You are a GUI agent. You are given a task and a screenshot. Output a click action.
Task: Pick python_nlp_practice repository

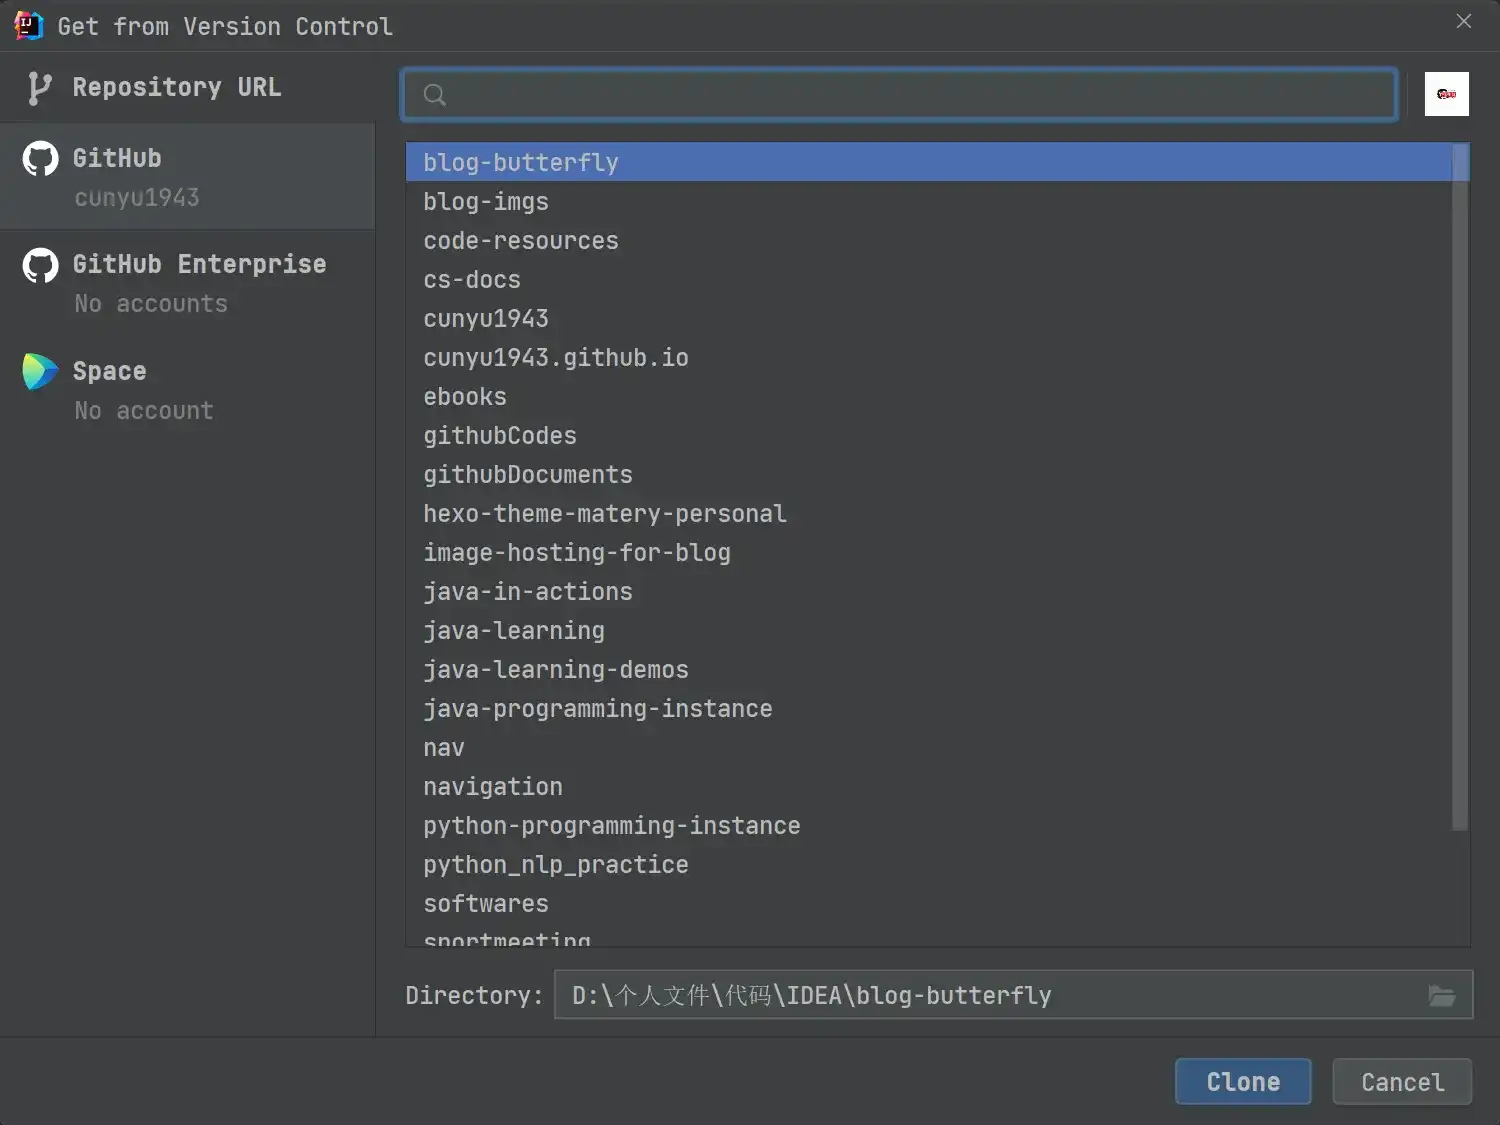(556, 865)
